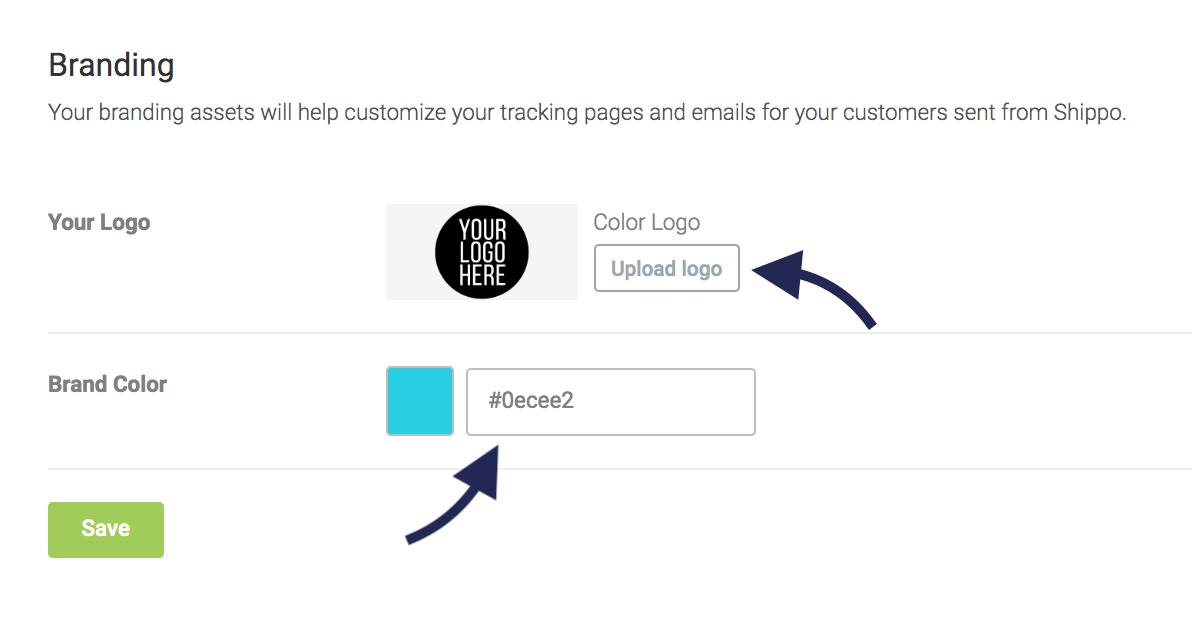Image resolution: width=1192 pixels, height=644 pixels.
Task: Save the branding settings
Action: (x=105, y=529)
